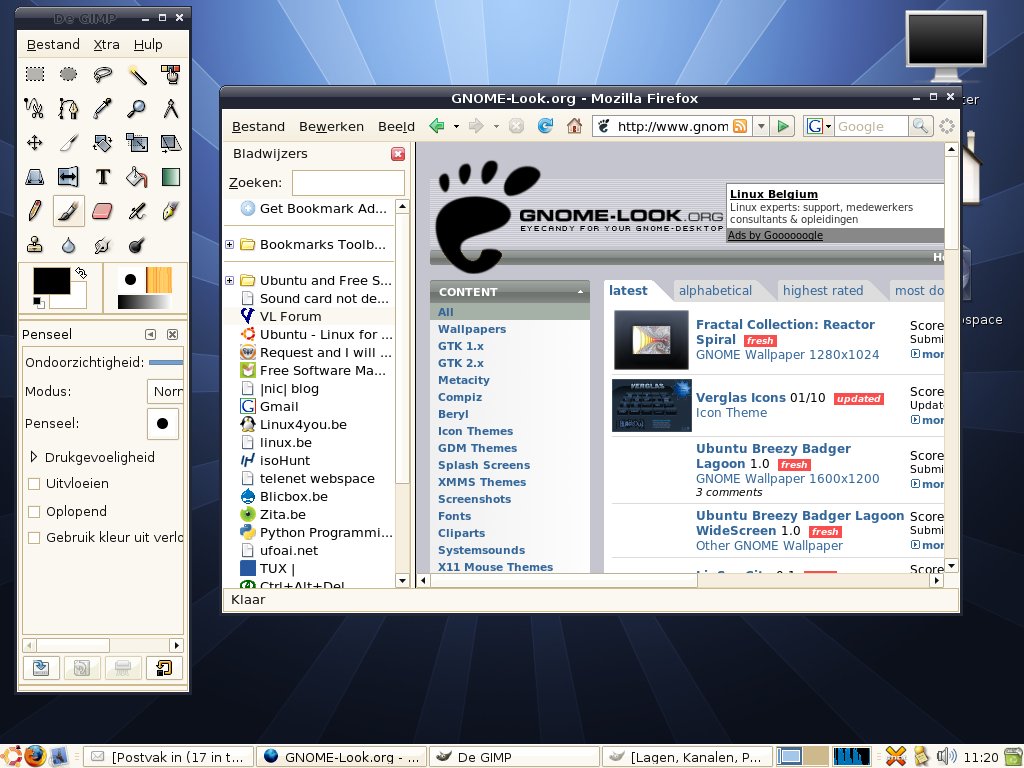This screenshot has height=768, width=1024.
Task: Adjust the Ondoorzichtigheid opacity slider
Action: (166, 362)
